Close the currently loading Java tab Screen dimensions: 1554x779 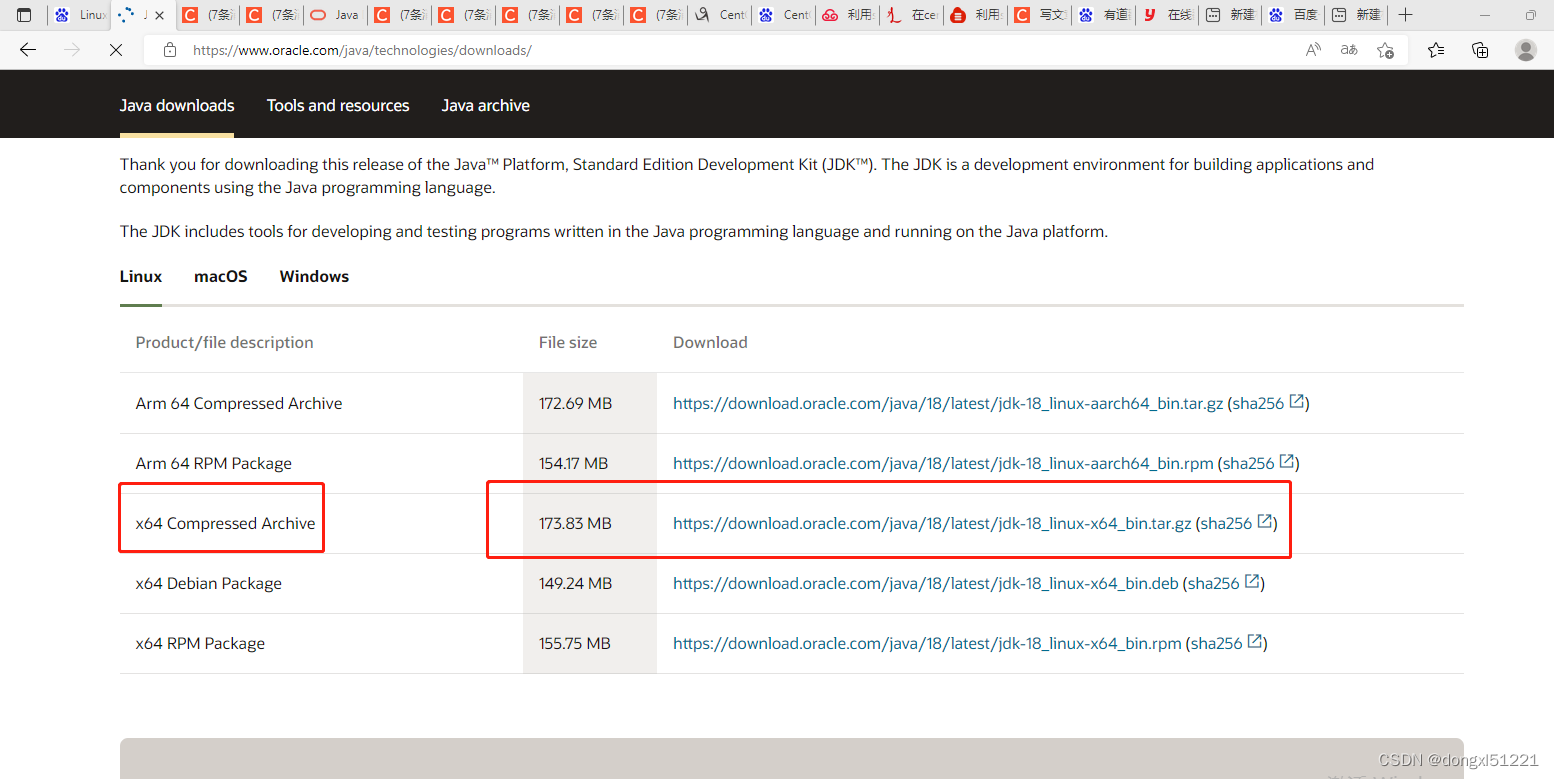[x=159, y=15]
